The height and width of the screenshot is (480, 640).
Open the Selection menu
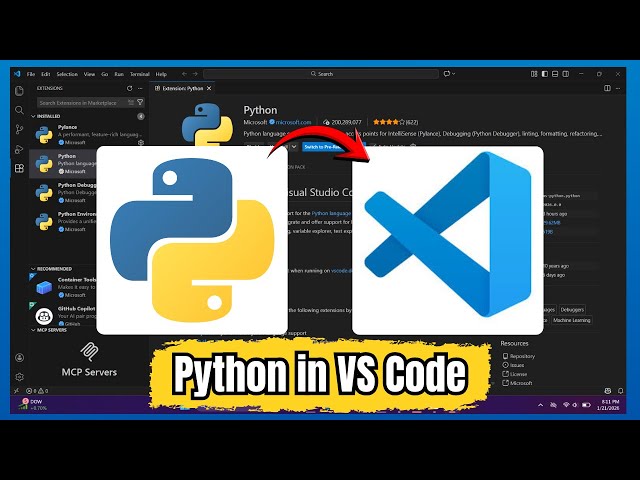click(x=67, y=74)
